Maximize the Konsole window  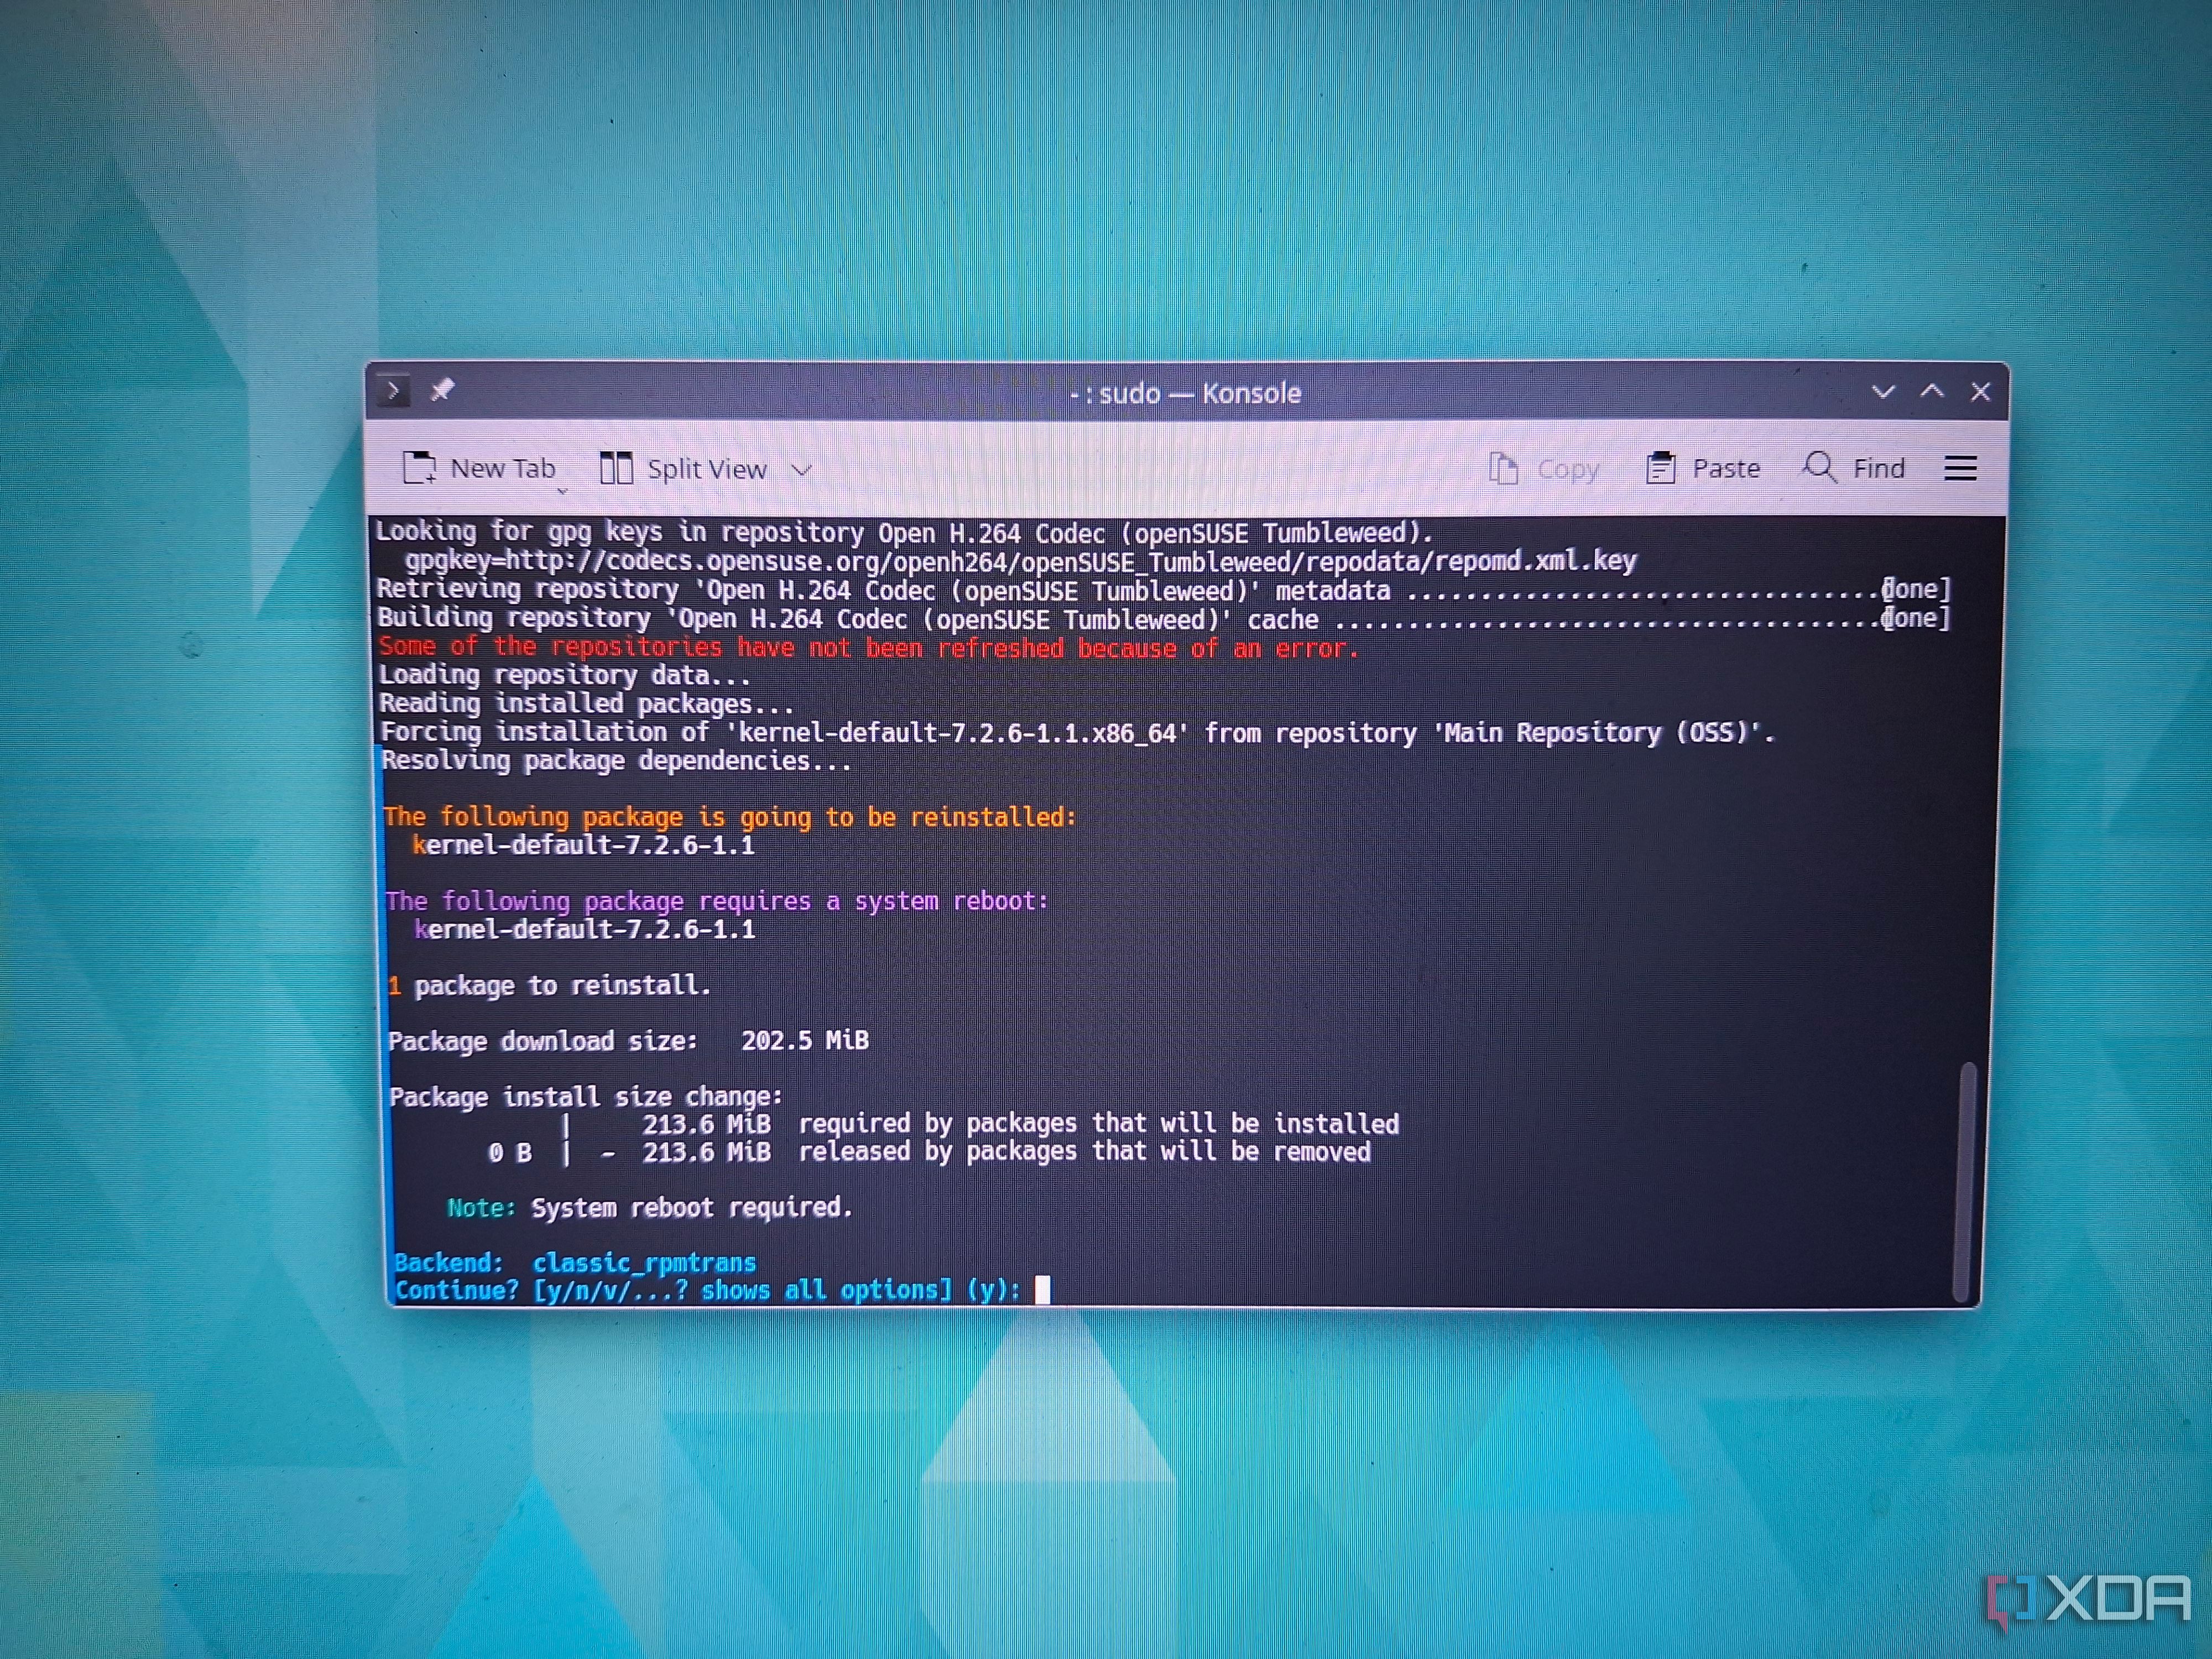click(x=1932, y=391)
